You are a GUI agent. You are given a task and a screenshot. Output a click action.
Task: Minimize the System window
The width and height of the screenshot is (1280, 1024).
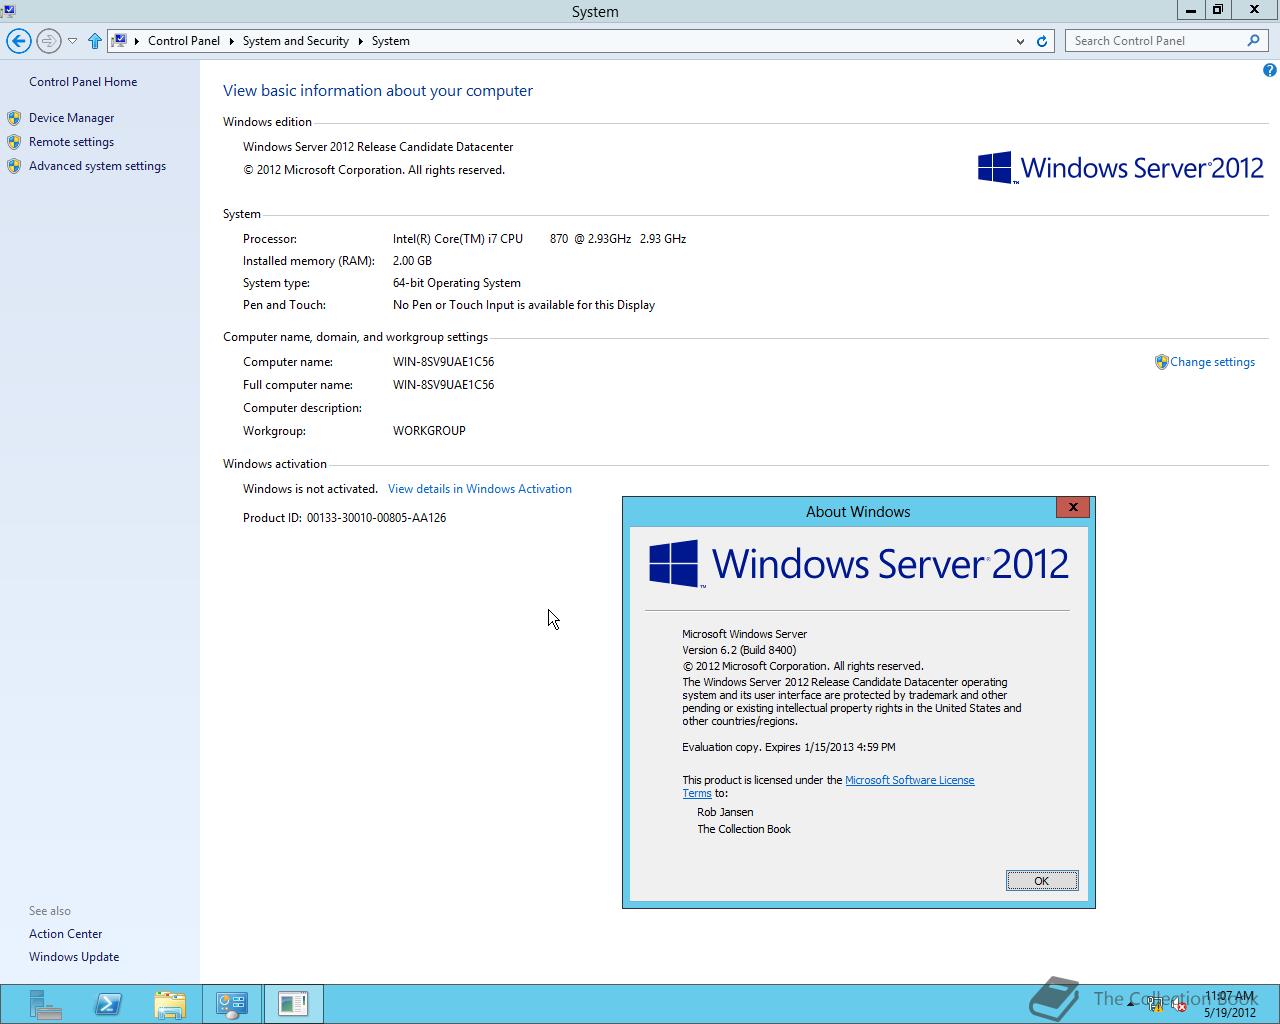click(1191, 10)
